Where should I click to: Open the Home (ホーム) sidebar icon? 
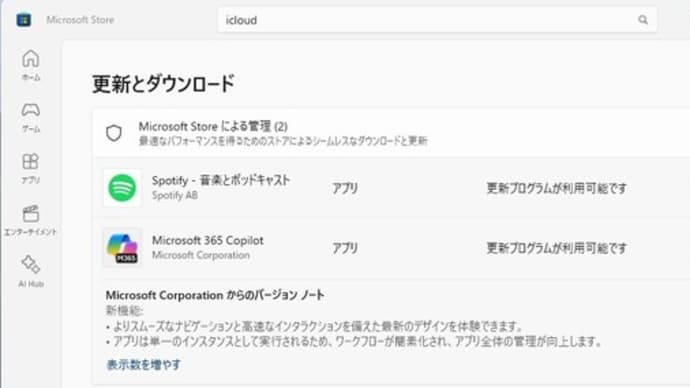(30, 65)
